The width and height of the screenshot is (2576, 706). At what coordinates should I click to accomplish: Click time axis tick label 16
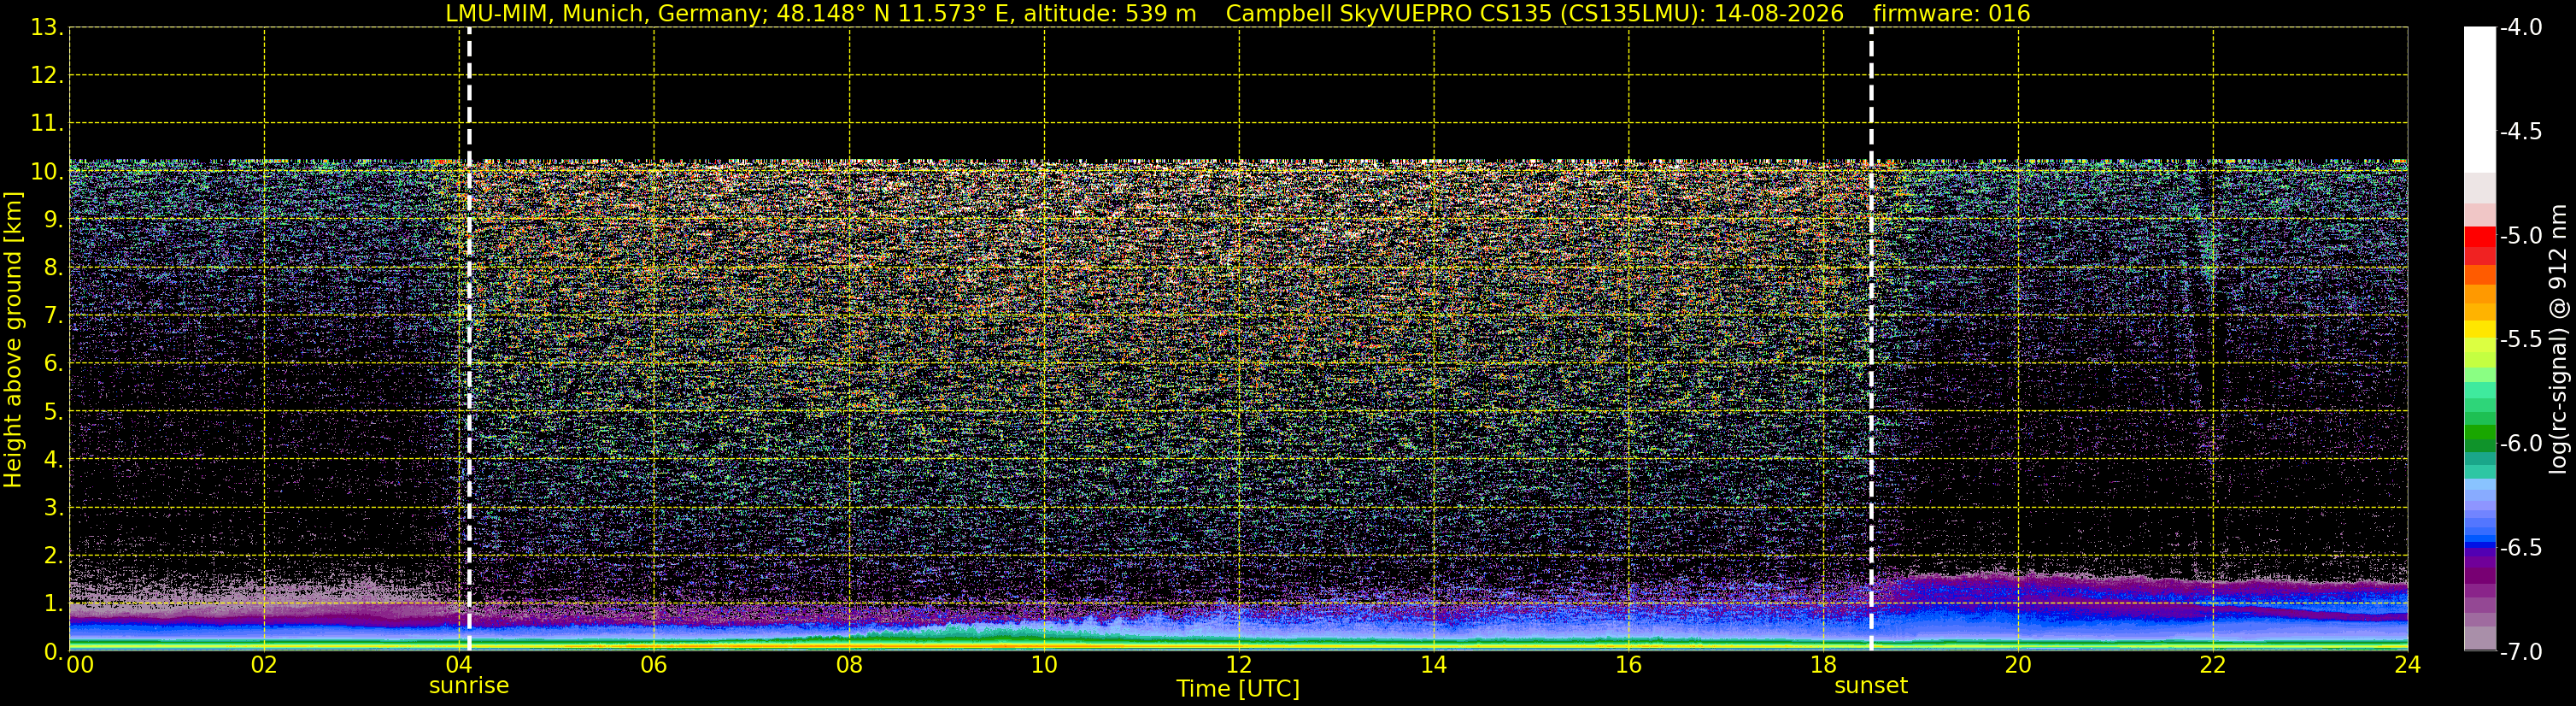coord(1629,665)
